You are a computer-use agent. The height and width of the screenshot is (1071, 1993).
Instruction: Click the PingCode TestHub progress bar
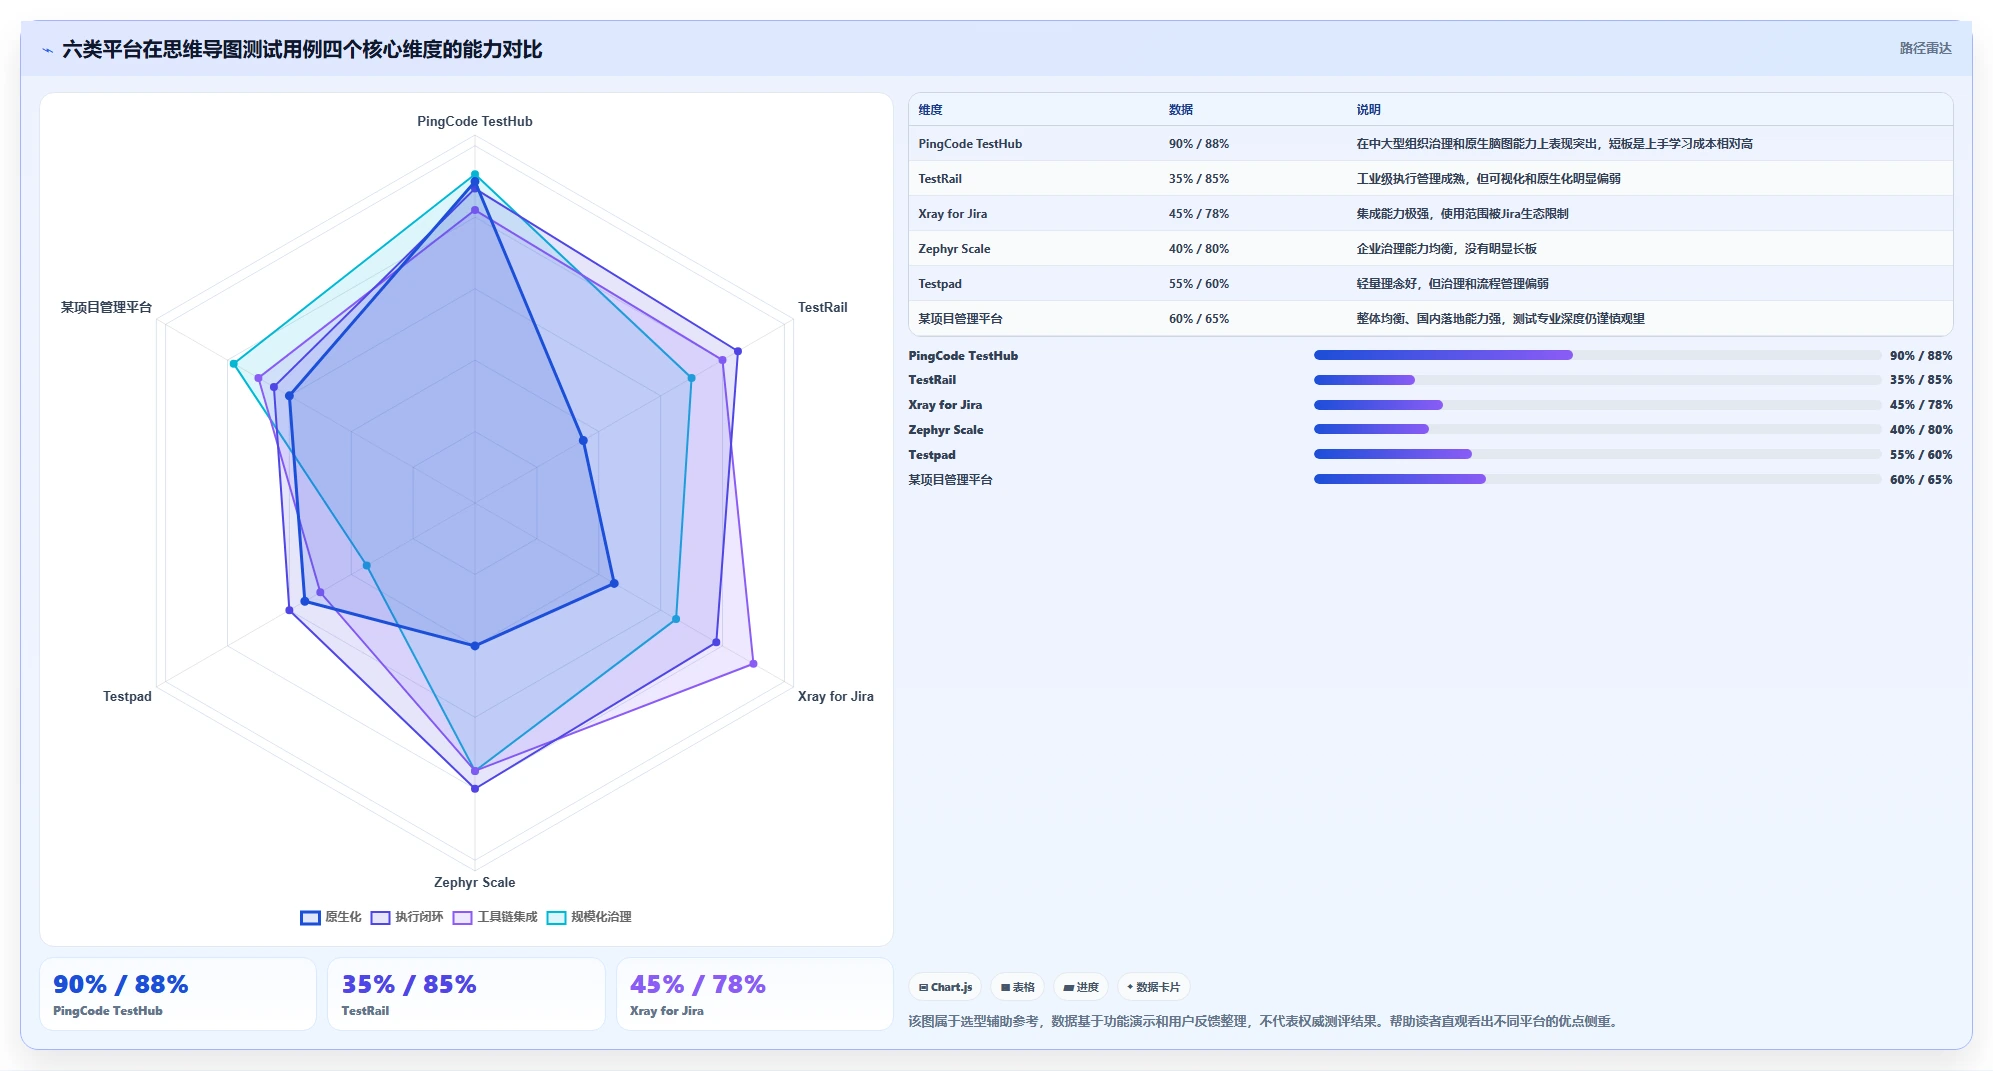[x=1597, y=355]
